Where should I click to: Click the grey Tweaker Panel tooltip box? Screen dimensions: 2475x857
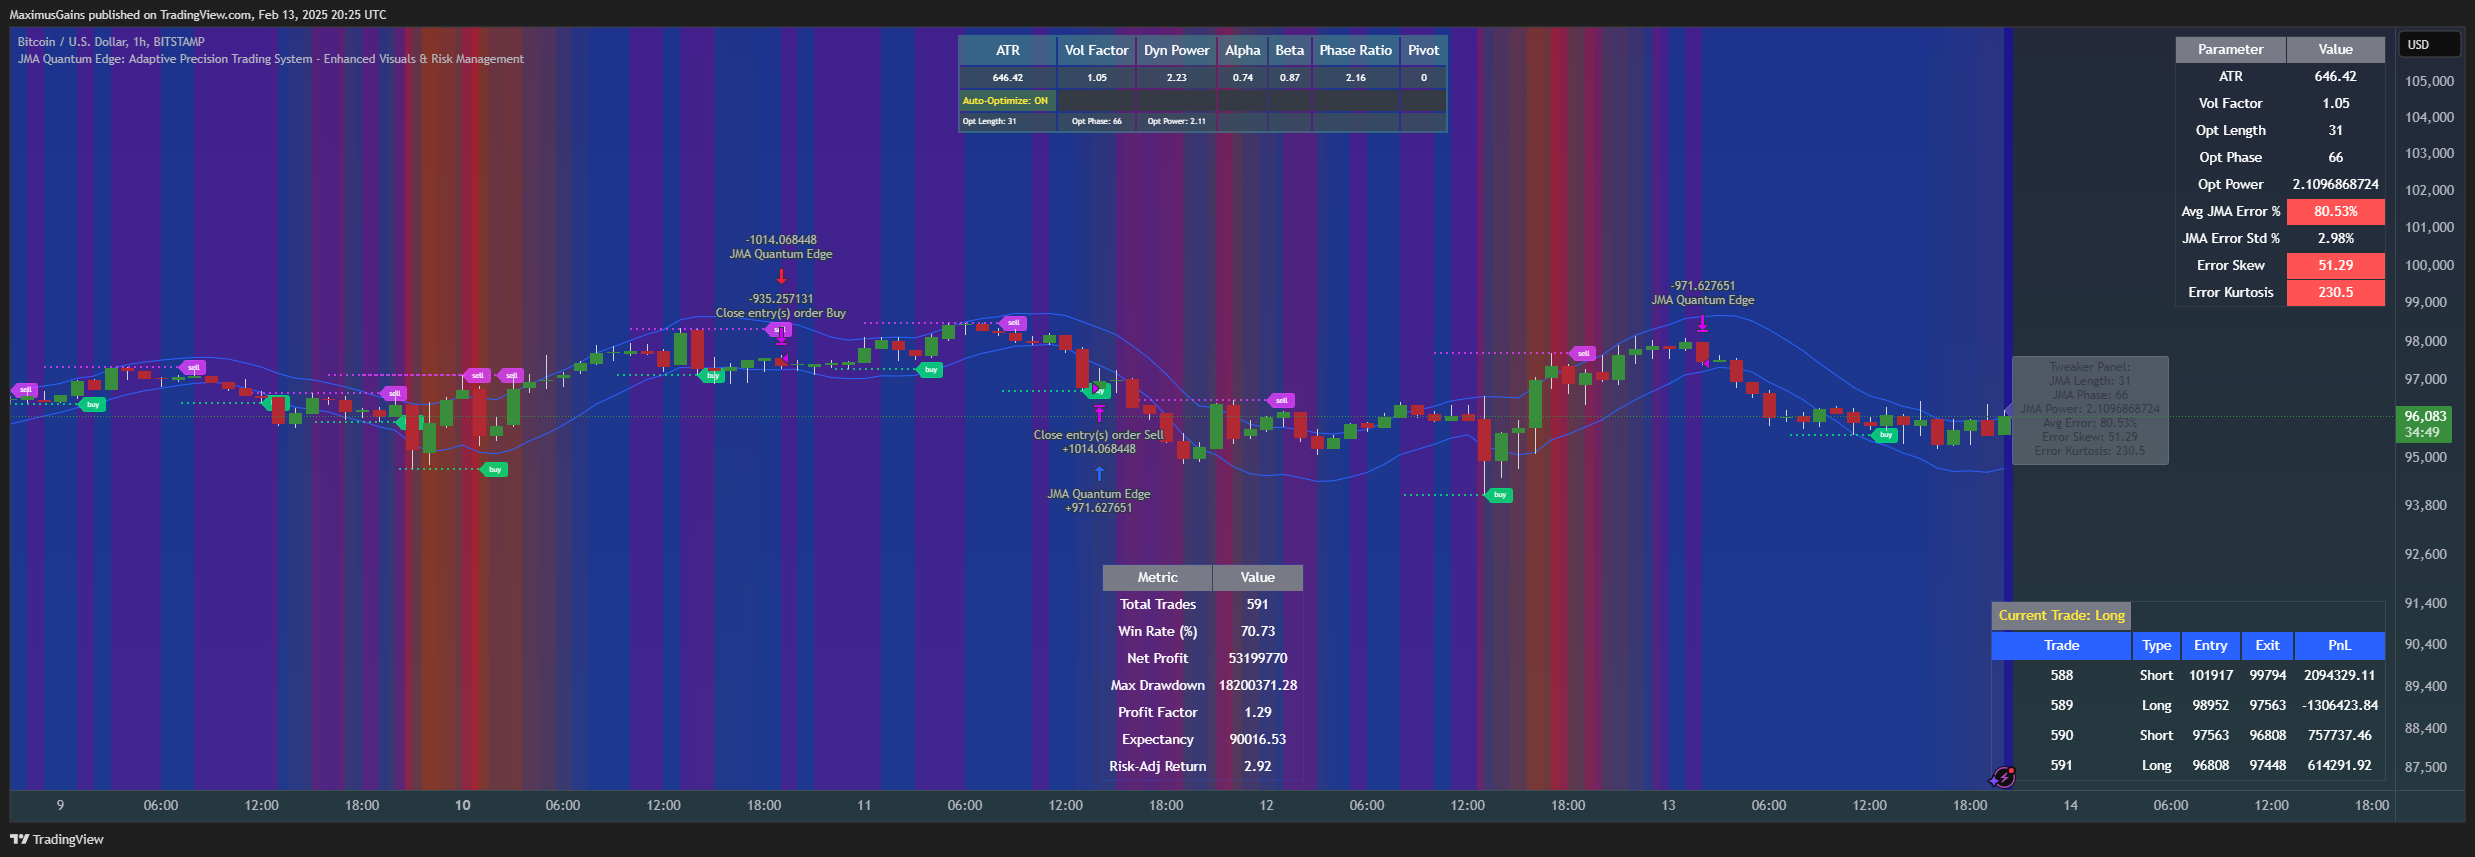(2089, 410)
